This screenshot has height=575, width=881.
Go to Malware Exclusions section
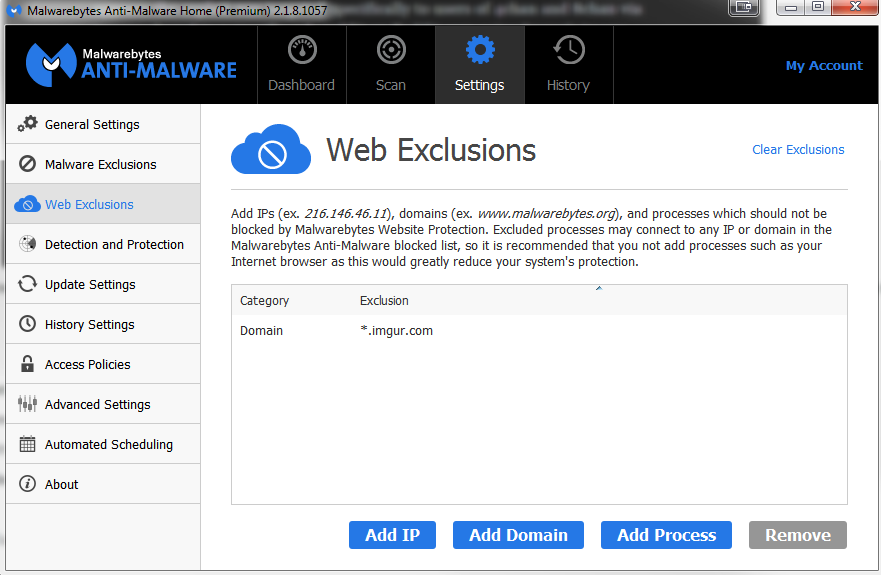(103, 164)
